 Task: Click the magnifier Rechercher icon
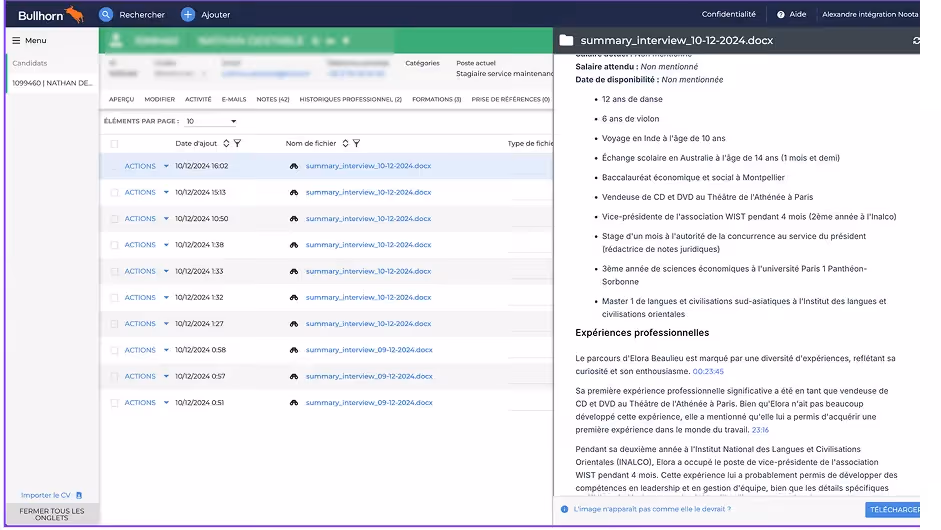pos(106,14)
